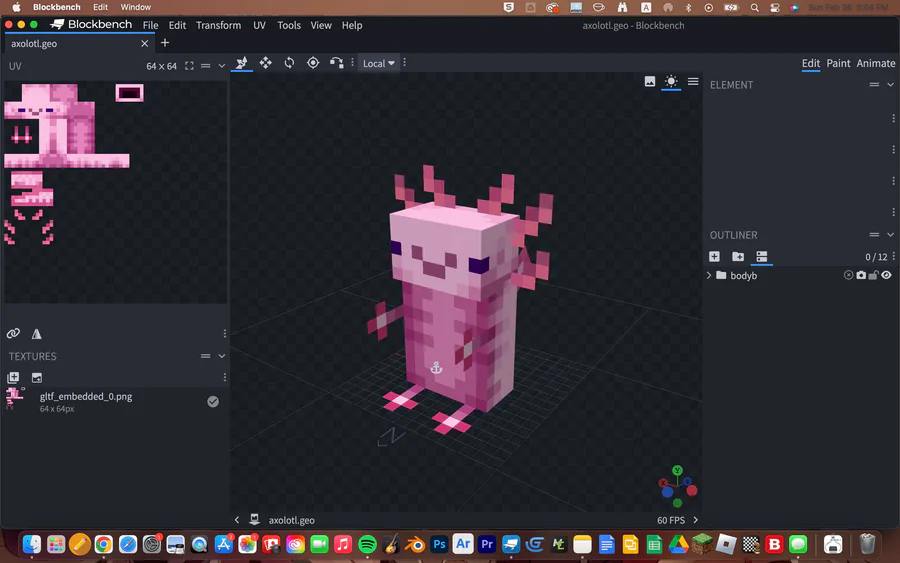The height and width of the screenshot is (563, 900).
Task: Open the Element panel handle menu
Action: click(874, 85)
